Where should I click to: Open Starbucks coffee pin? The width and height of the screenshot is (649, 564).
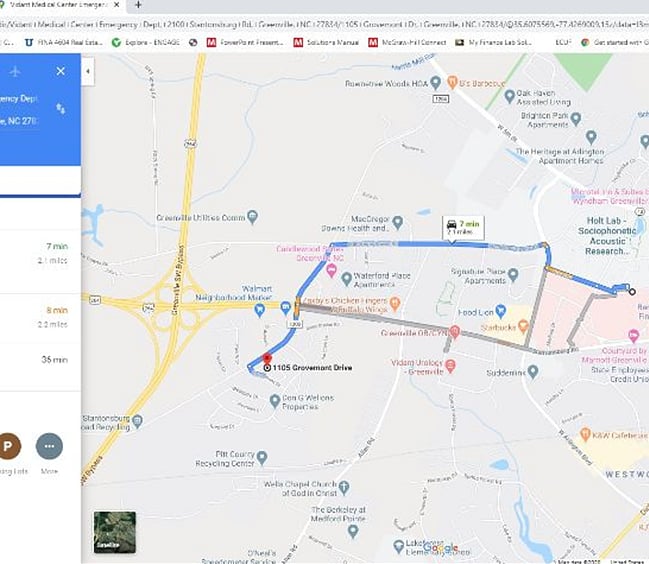click(523, 326)
